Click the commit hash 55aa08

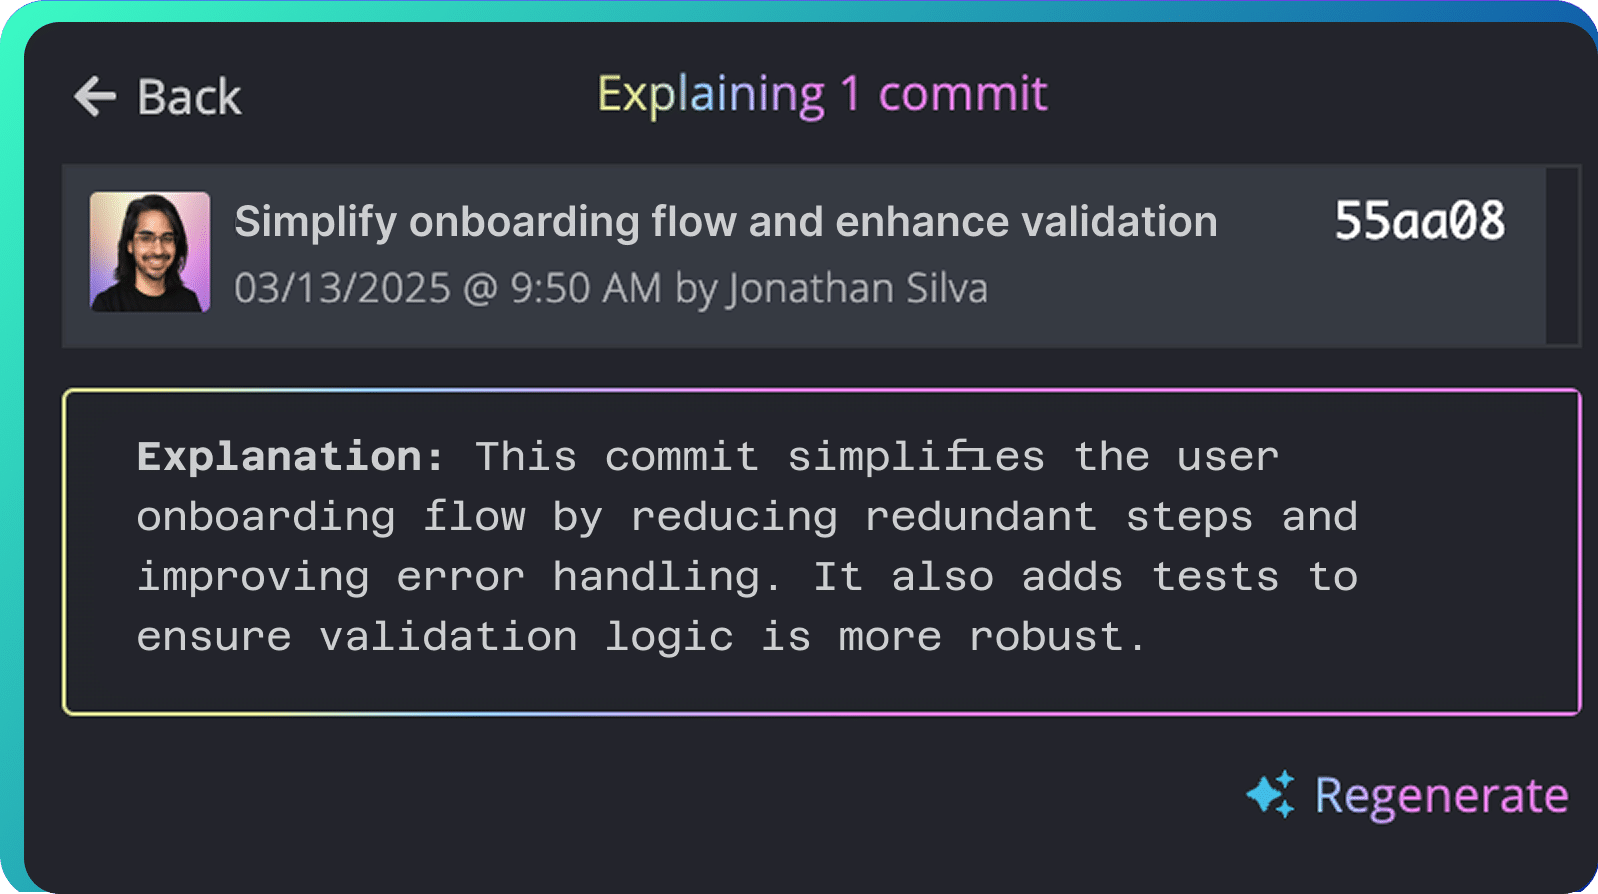pyautogui.click(x=1419, y=221)
